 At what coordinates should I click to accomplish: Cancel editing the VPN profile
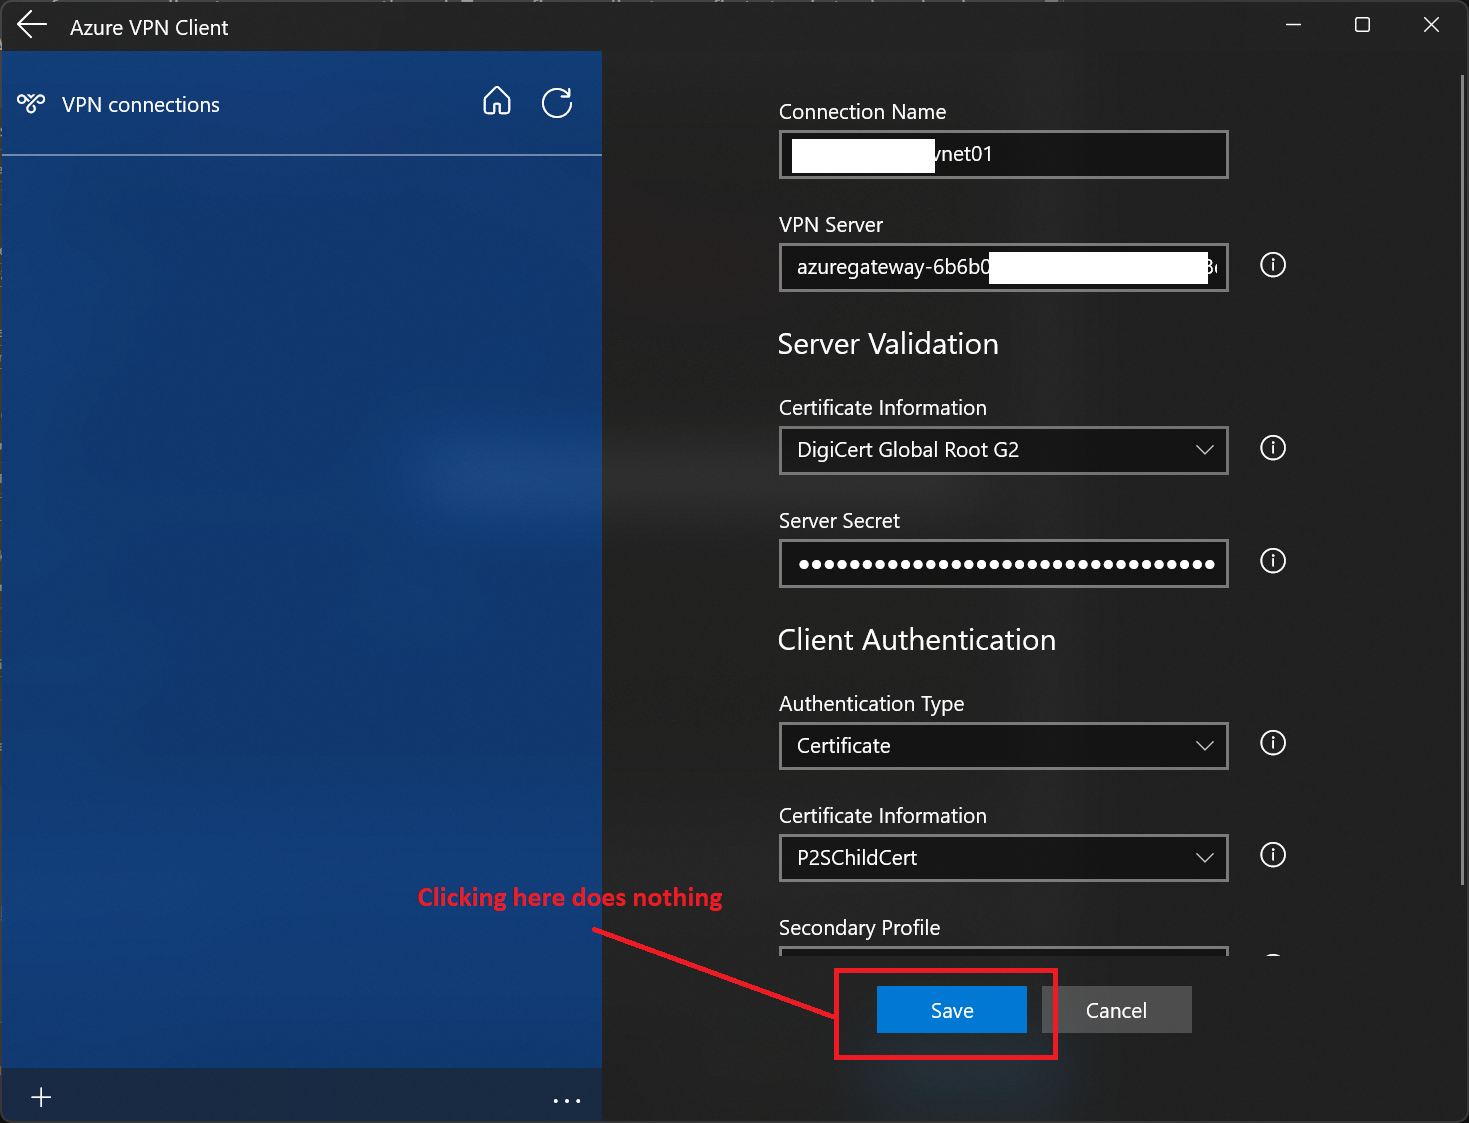point(1117,1010)
